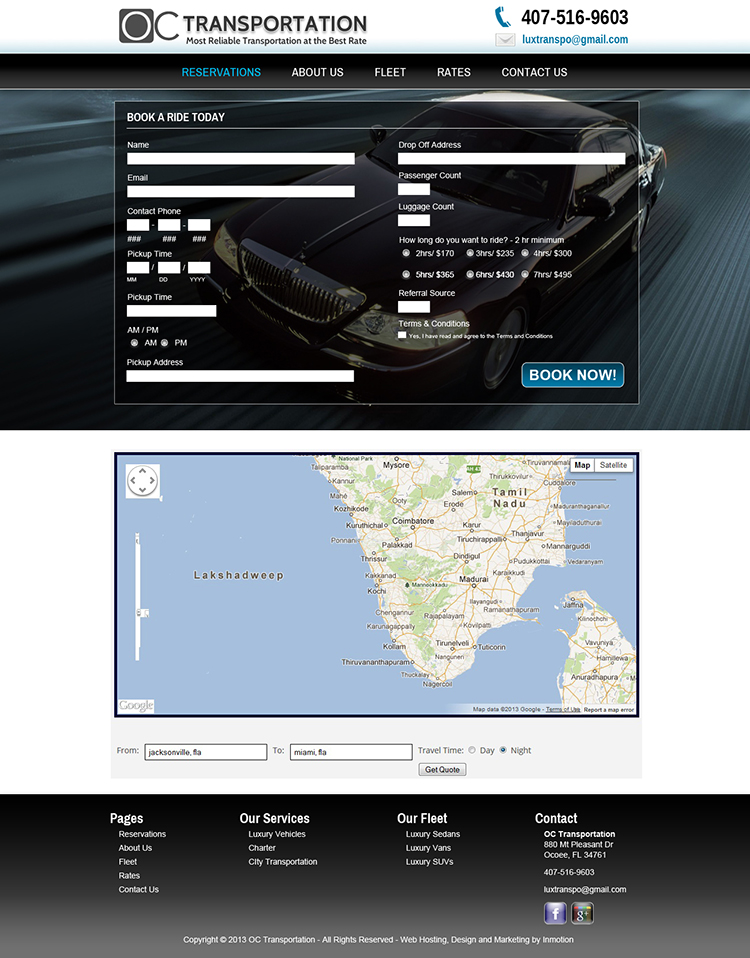Switch the map to Satellite view
This screenshot has width=750, height=958.
(x=613, y=465)
